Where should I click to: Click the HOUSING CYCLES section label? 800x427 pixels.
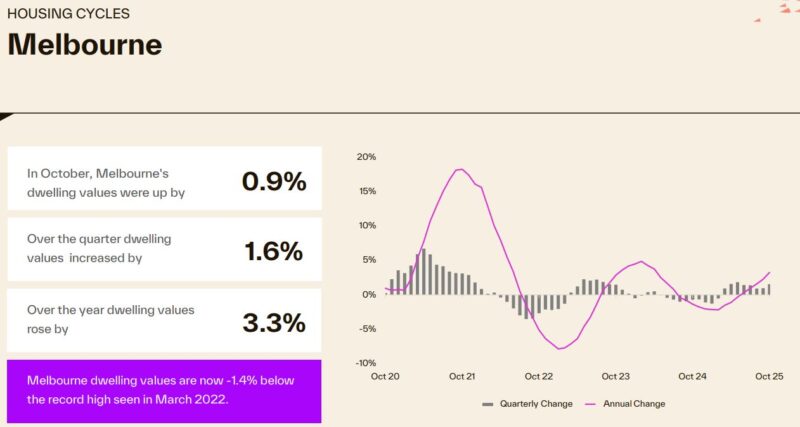(x=68, y=14)
